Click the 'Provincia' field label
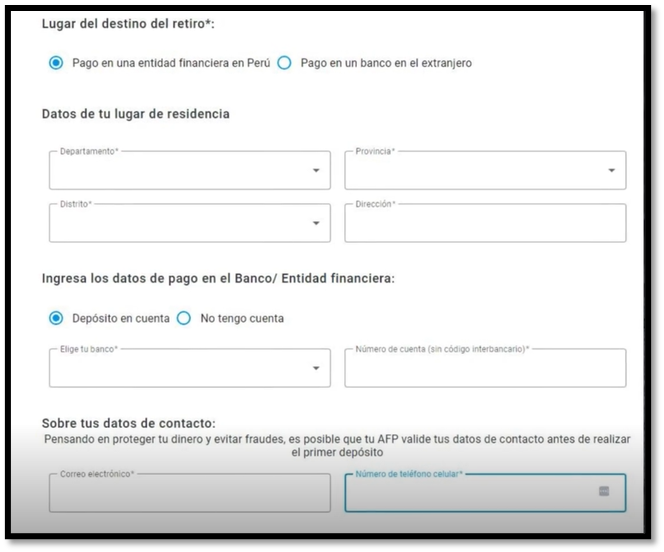 (x=375, y=151)
